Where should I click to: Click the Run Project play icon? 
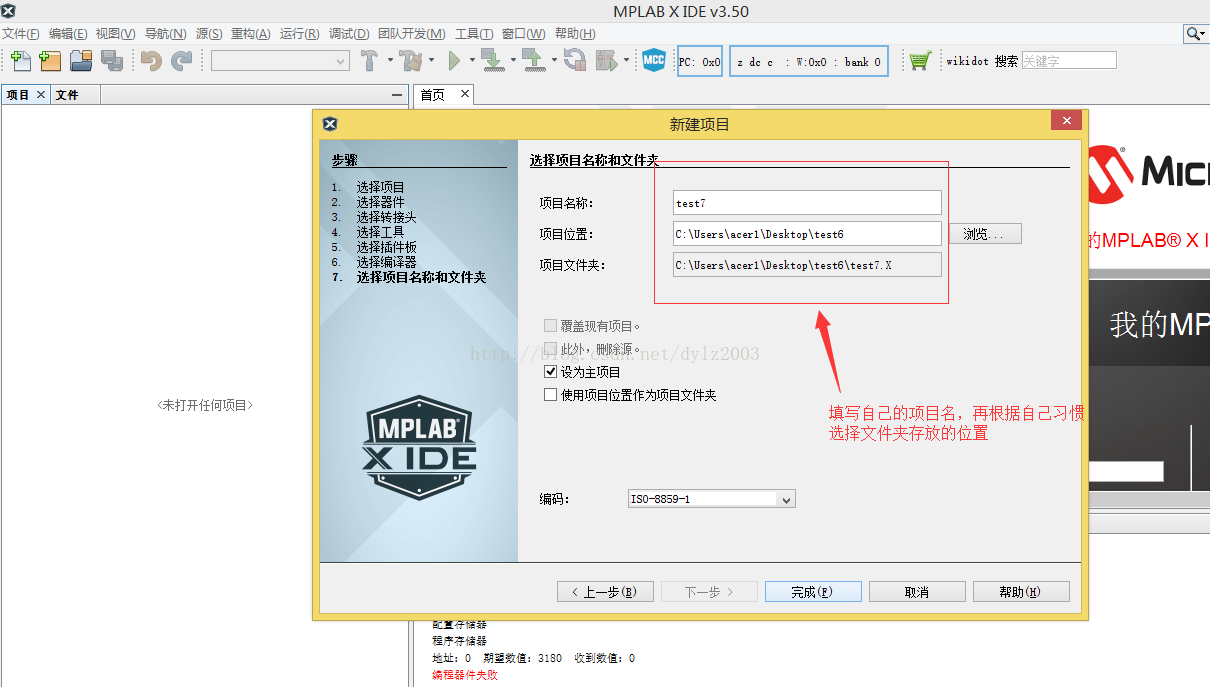pos(455,61)
